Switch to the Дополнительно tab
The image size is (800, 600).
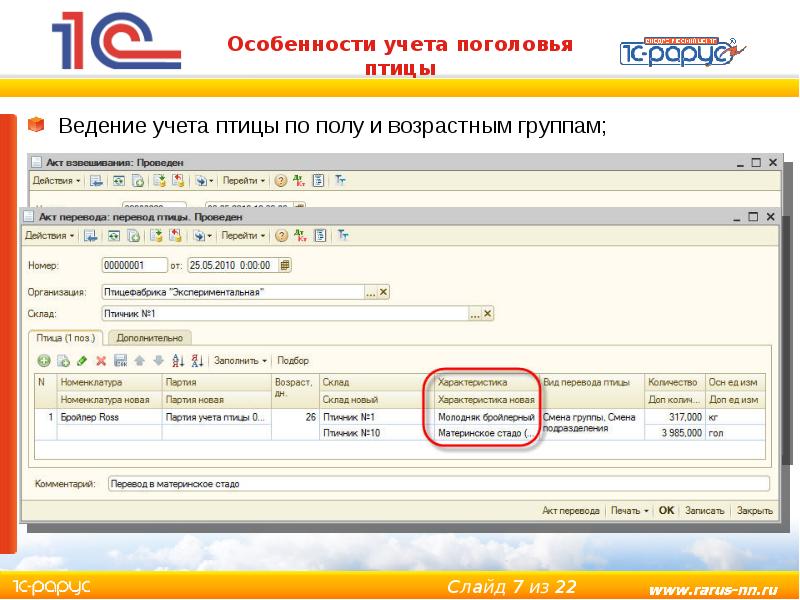click(148, 338)
